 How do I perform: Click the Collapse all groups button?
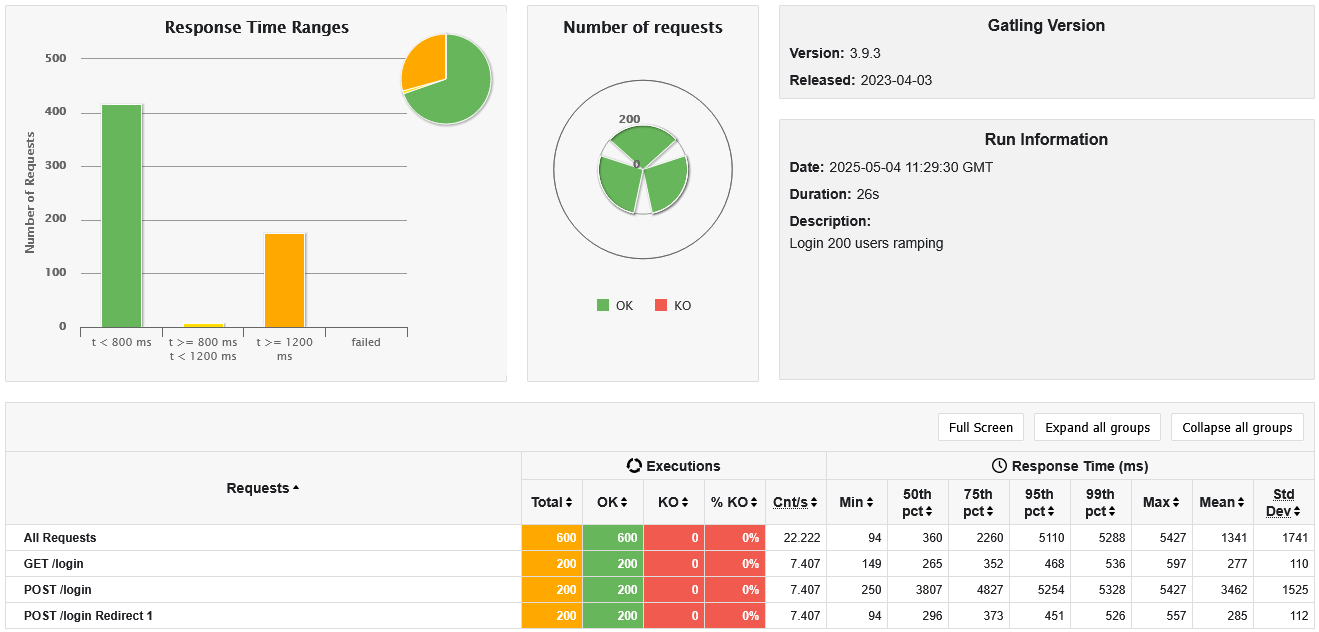pyautogui.click(x=1237, y=427)
